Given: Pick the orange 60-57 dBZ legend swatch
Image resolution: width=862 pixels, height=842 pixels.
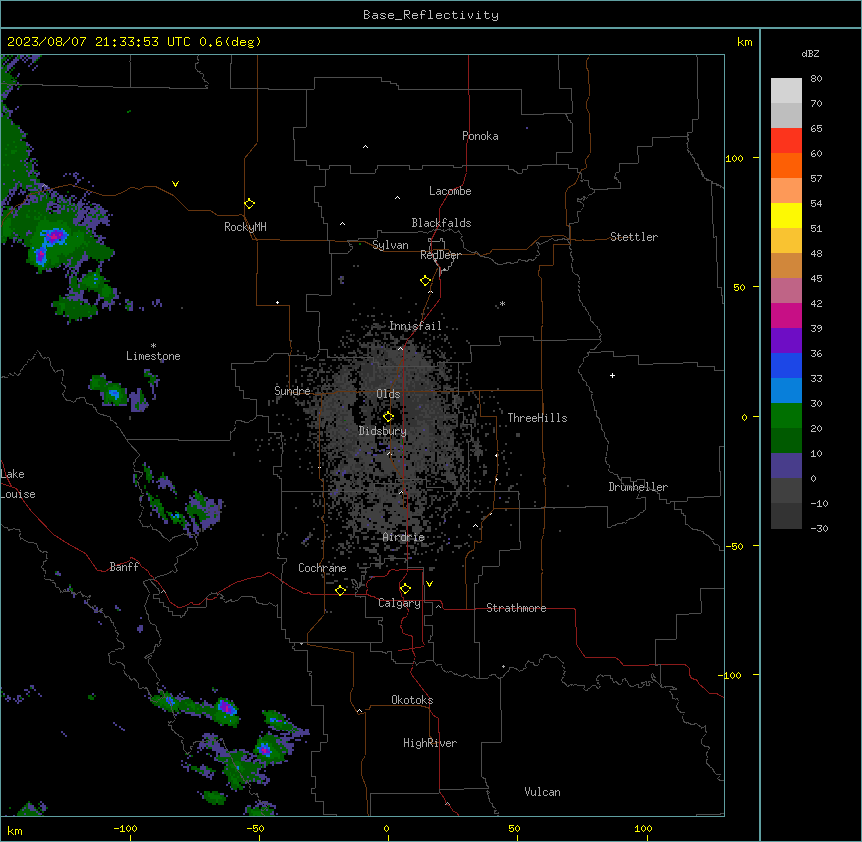Looking at the screenshot, I should tap(786, 165).
